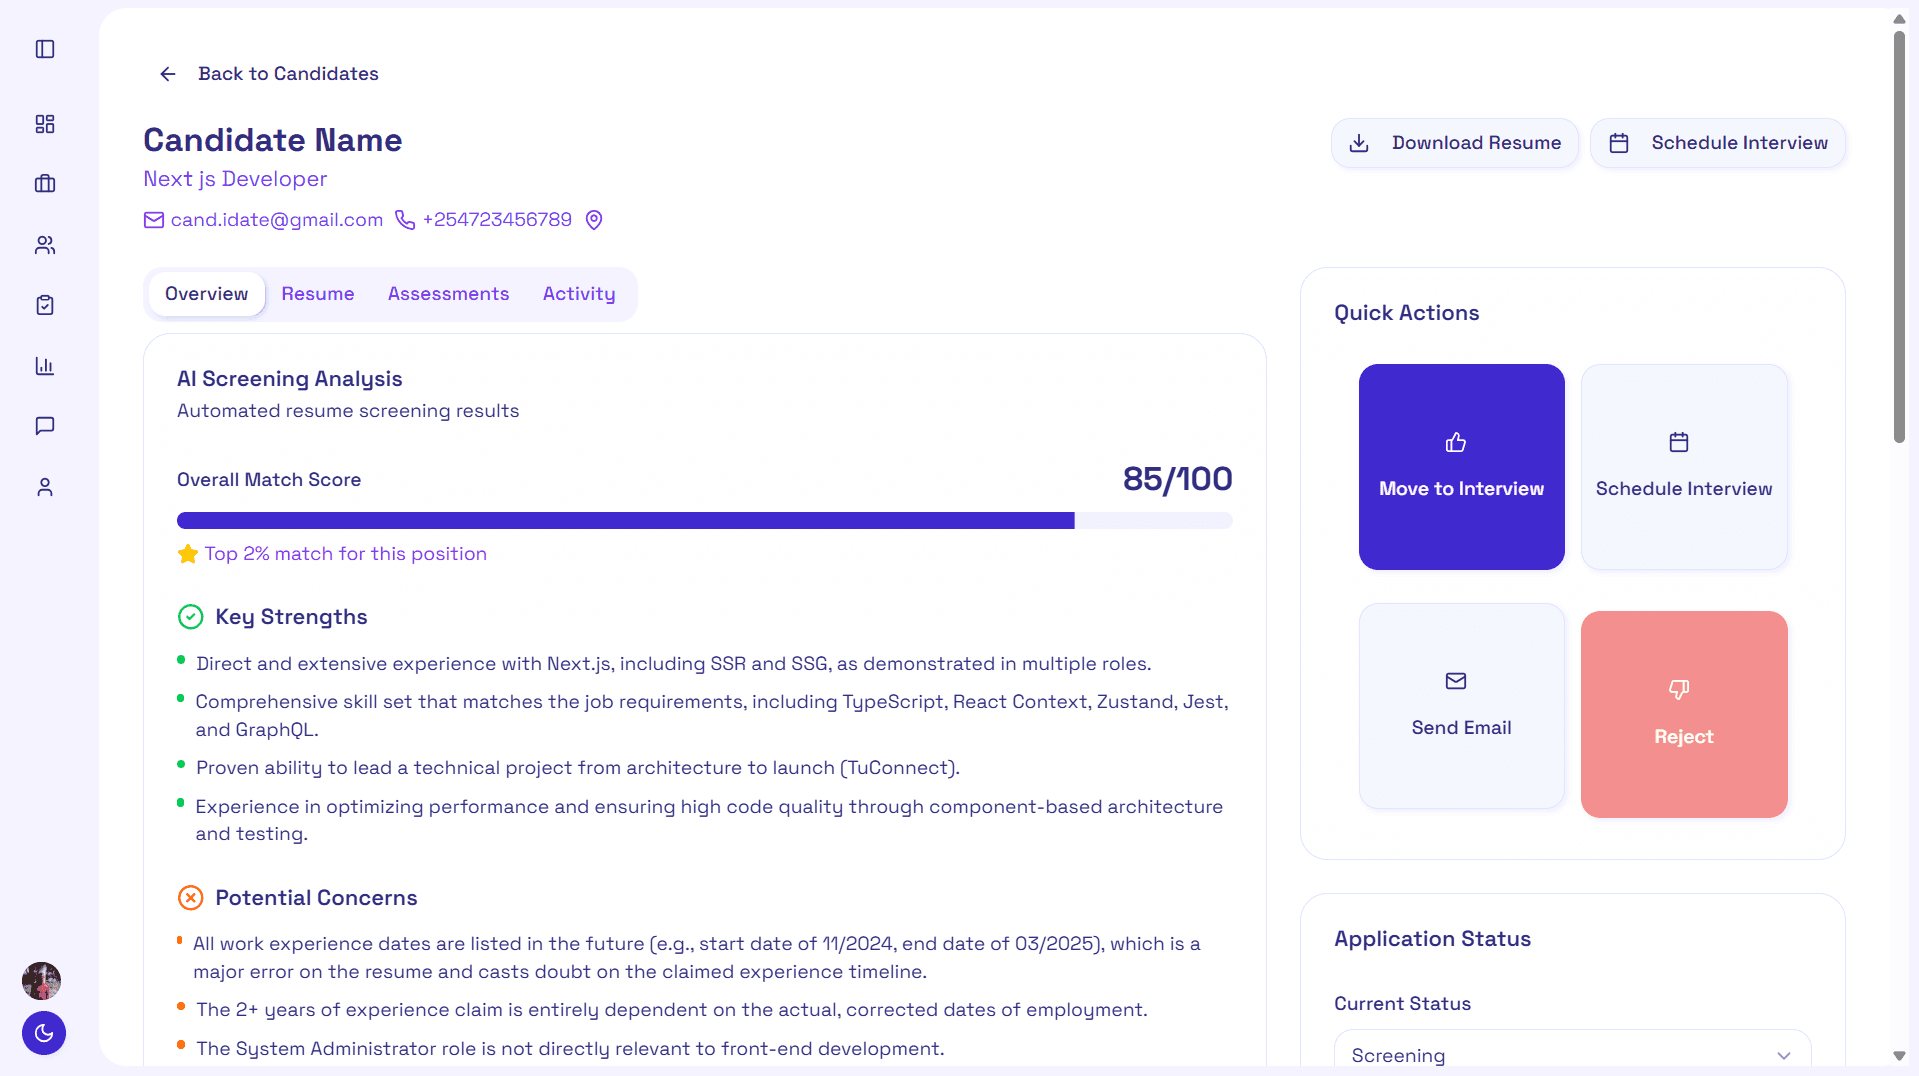
Task: Open the Dashboard grid icon in sidebar
Action: tap(44, 123)
